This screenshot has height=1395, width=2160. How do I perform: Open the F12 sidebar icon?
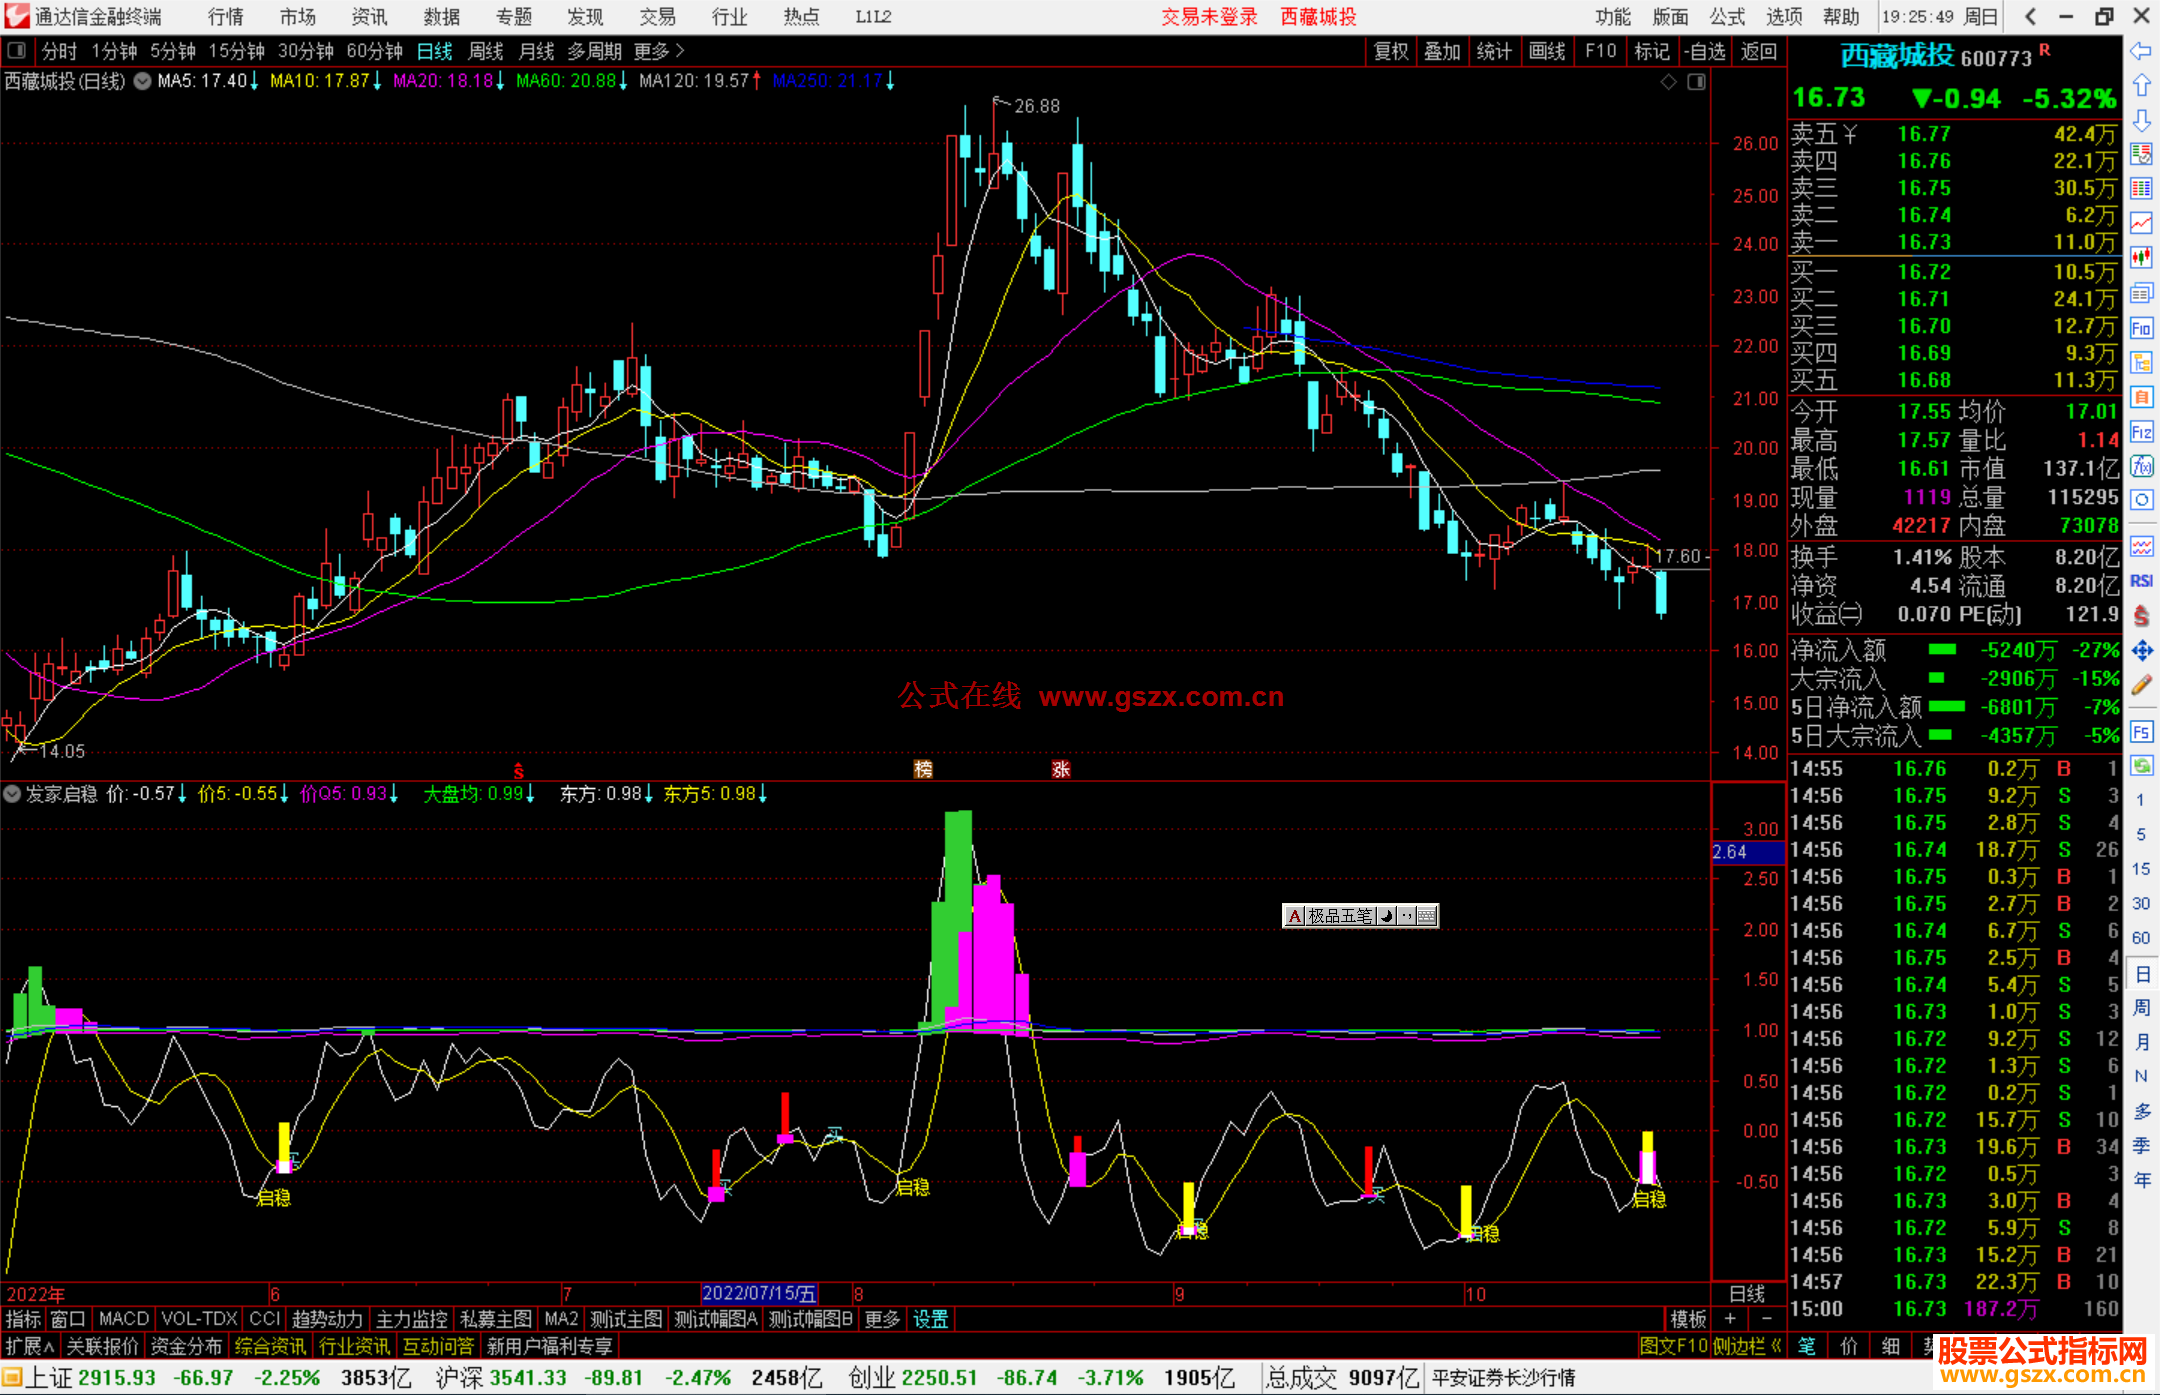click(x=2141, y=432)
